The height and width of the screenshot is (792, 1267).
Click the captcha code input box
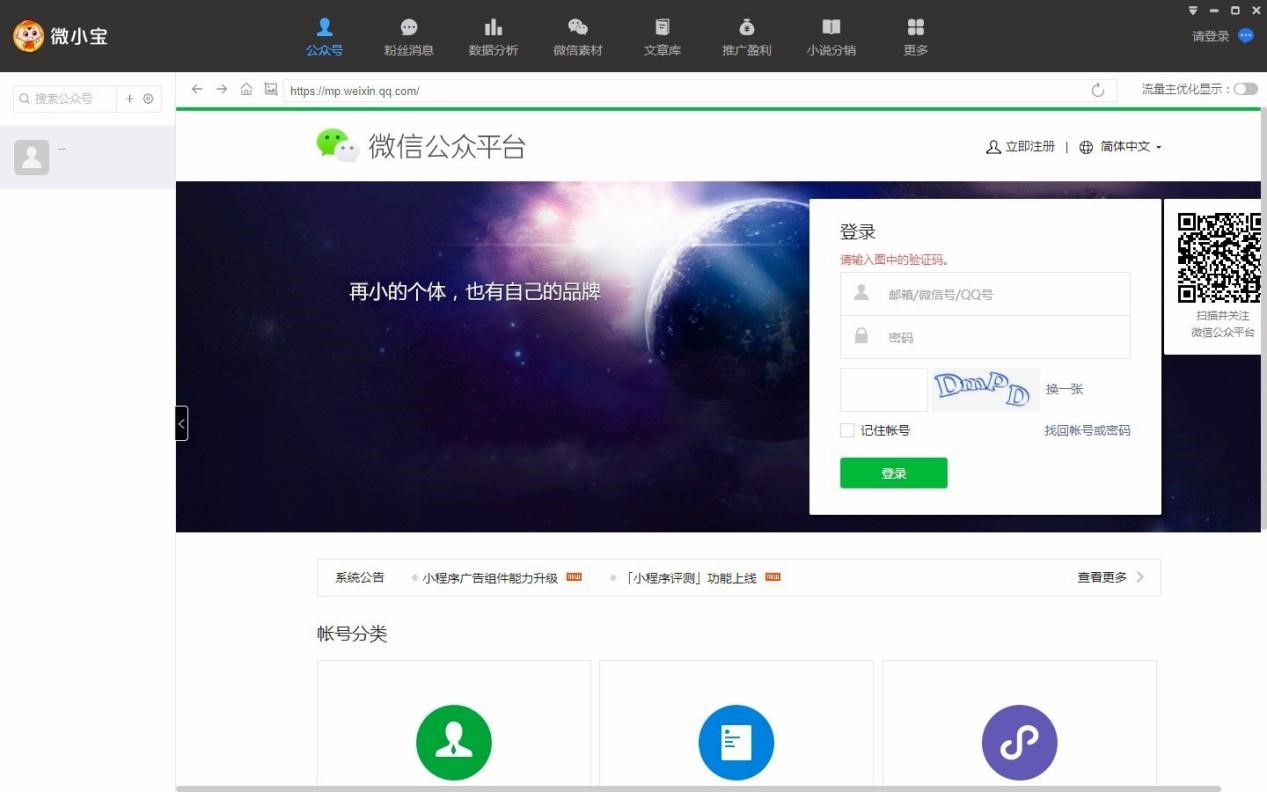click(884, 390)
